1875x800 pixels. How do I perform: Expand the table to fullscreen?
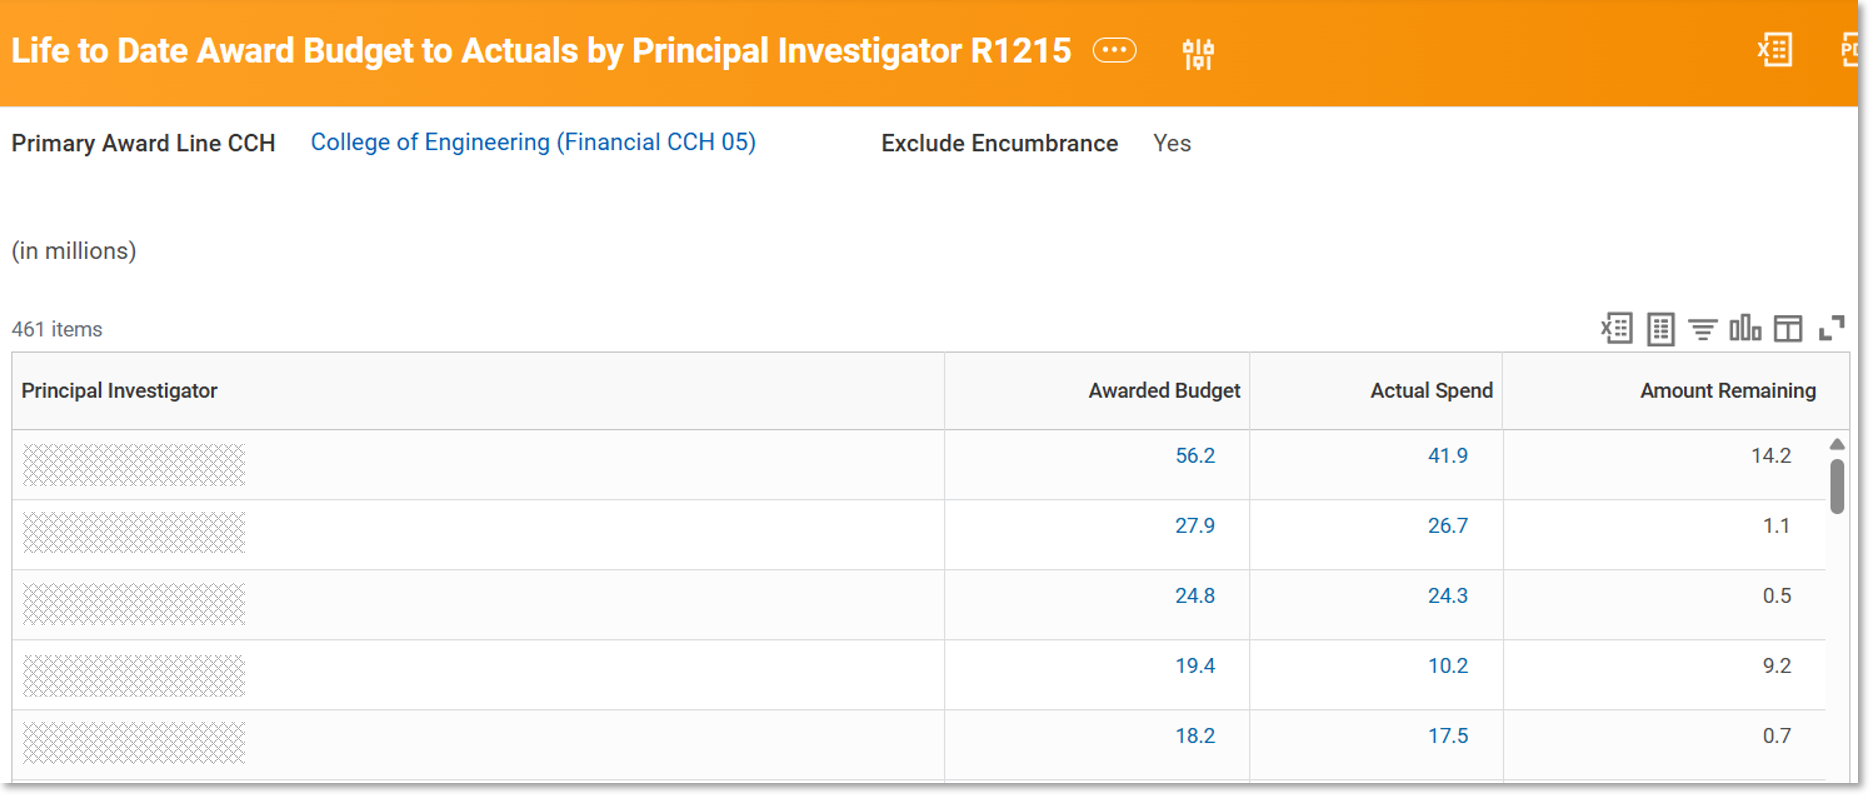point(1831,328)
